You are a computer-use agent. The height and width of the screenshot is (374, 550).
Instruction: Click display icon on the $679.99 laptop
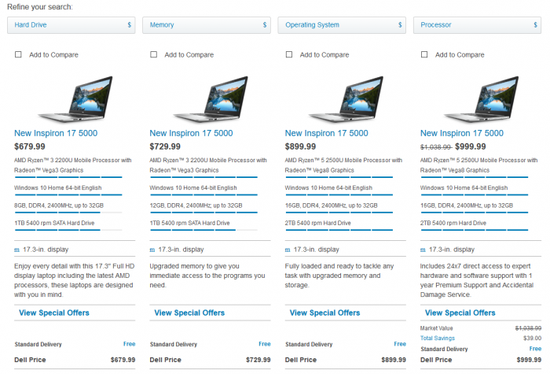pos(17,250)
